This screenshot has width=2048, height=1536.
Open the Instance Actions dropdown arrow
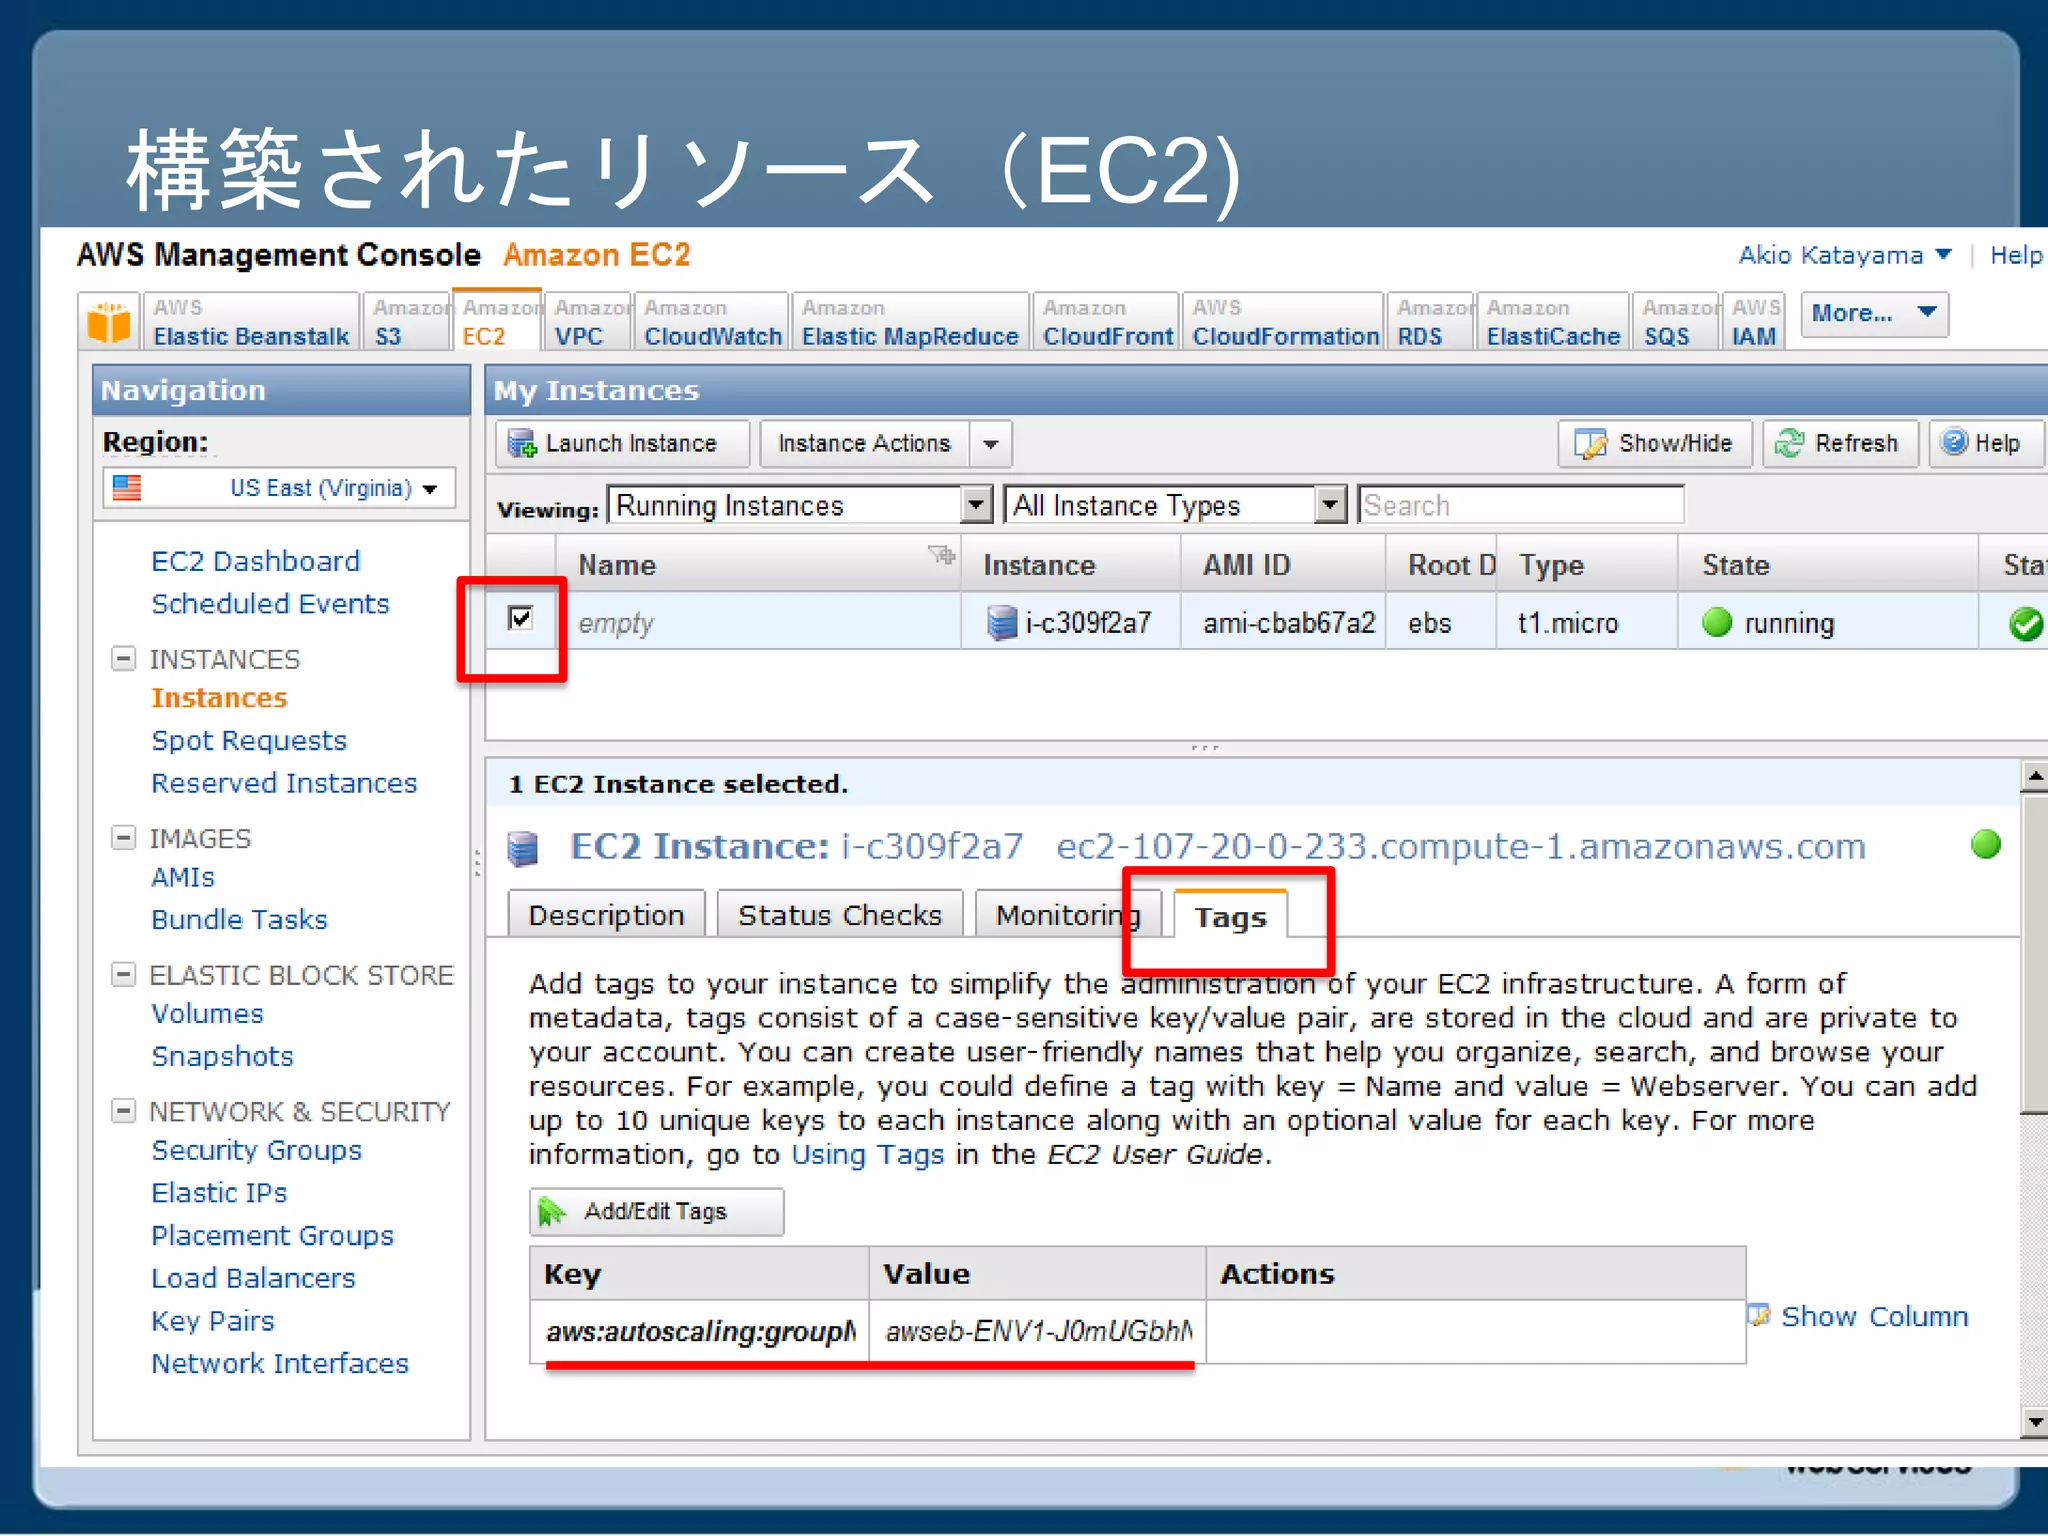click(x=991, y=444)
